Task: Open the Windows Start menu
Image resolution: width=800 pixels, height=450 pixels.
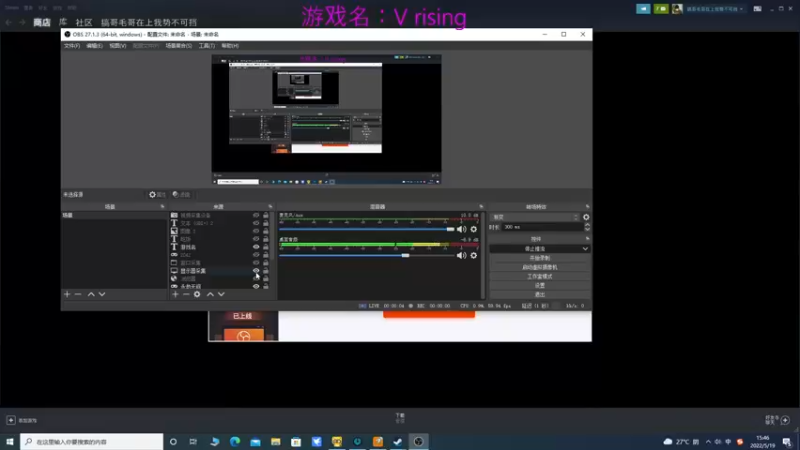Action: [10, 441]
